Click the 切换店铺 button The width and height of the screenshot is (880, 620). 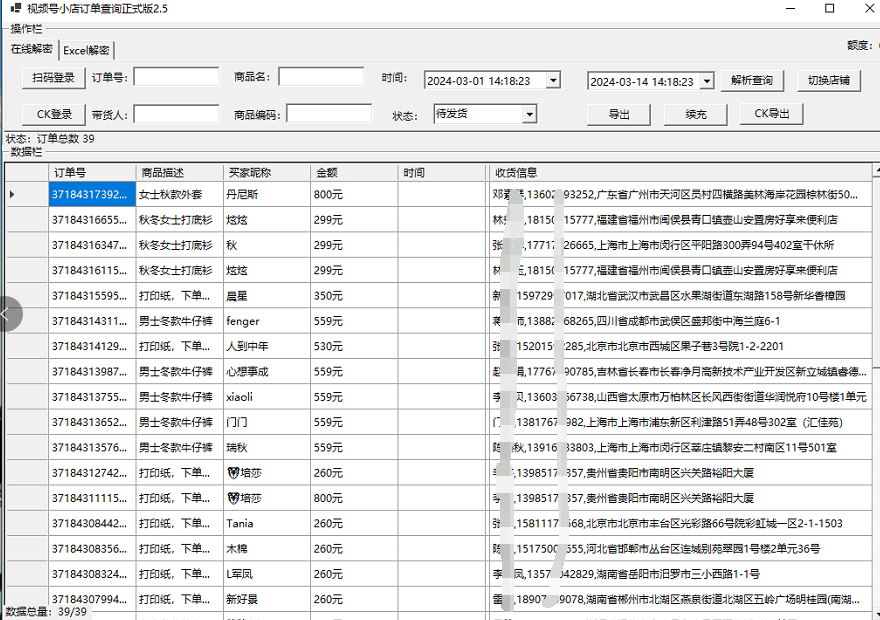(x=828, y=81)
